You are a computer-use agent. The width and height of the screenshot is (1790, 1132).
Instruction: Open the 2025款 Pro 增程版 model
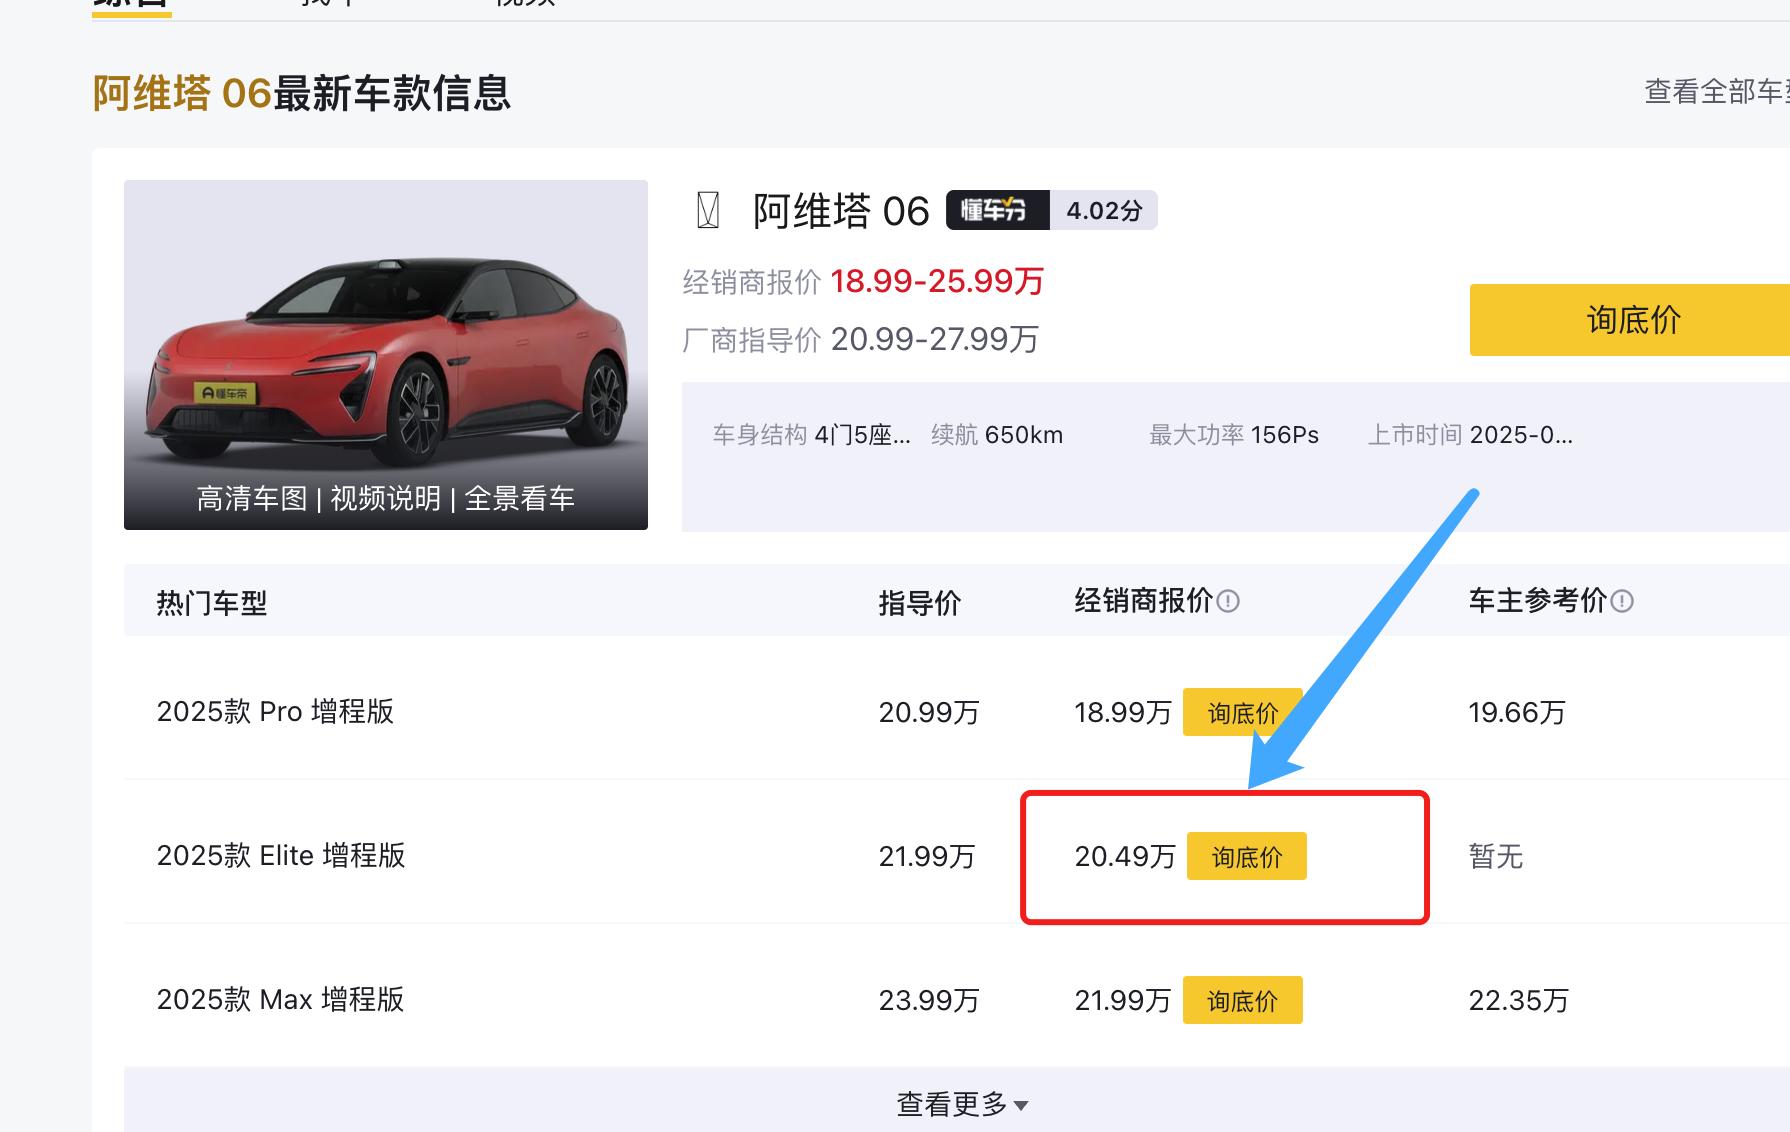click(275, 712)
